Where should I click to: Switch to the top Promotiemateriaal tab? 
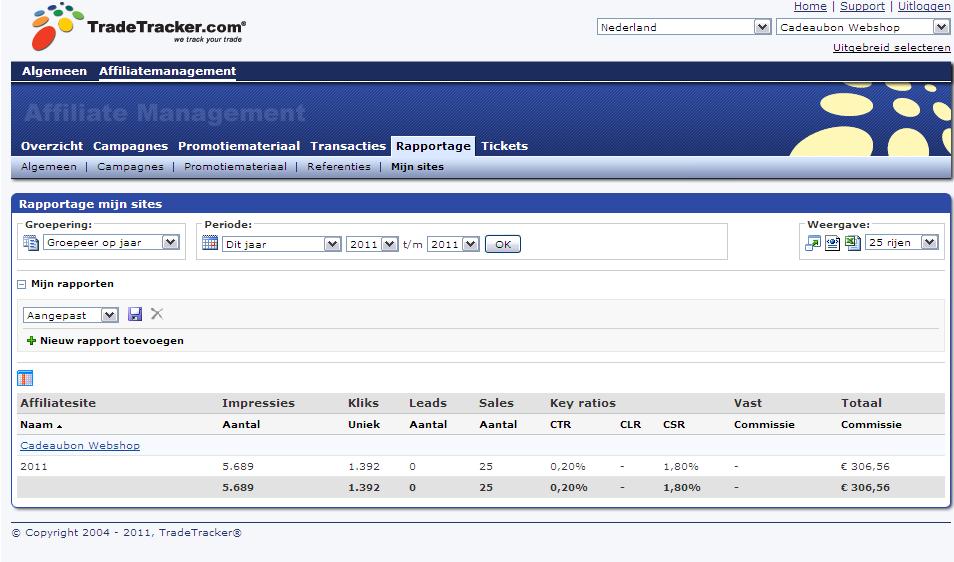point(239,146)
